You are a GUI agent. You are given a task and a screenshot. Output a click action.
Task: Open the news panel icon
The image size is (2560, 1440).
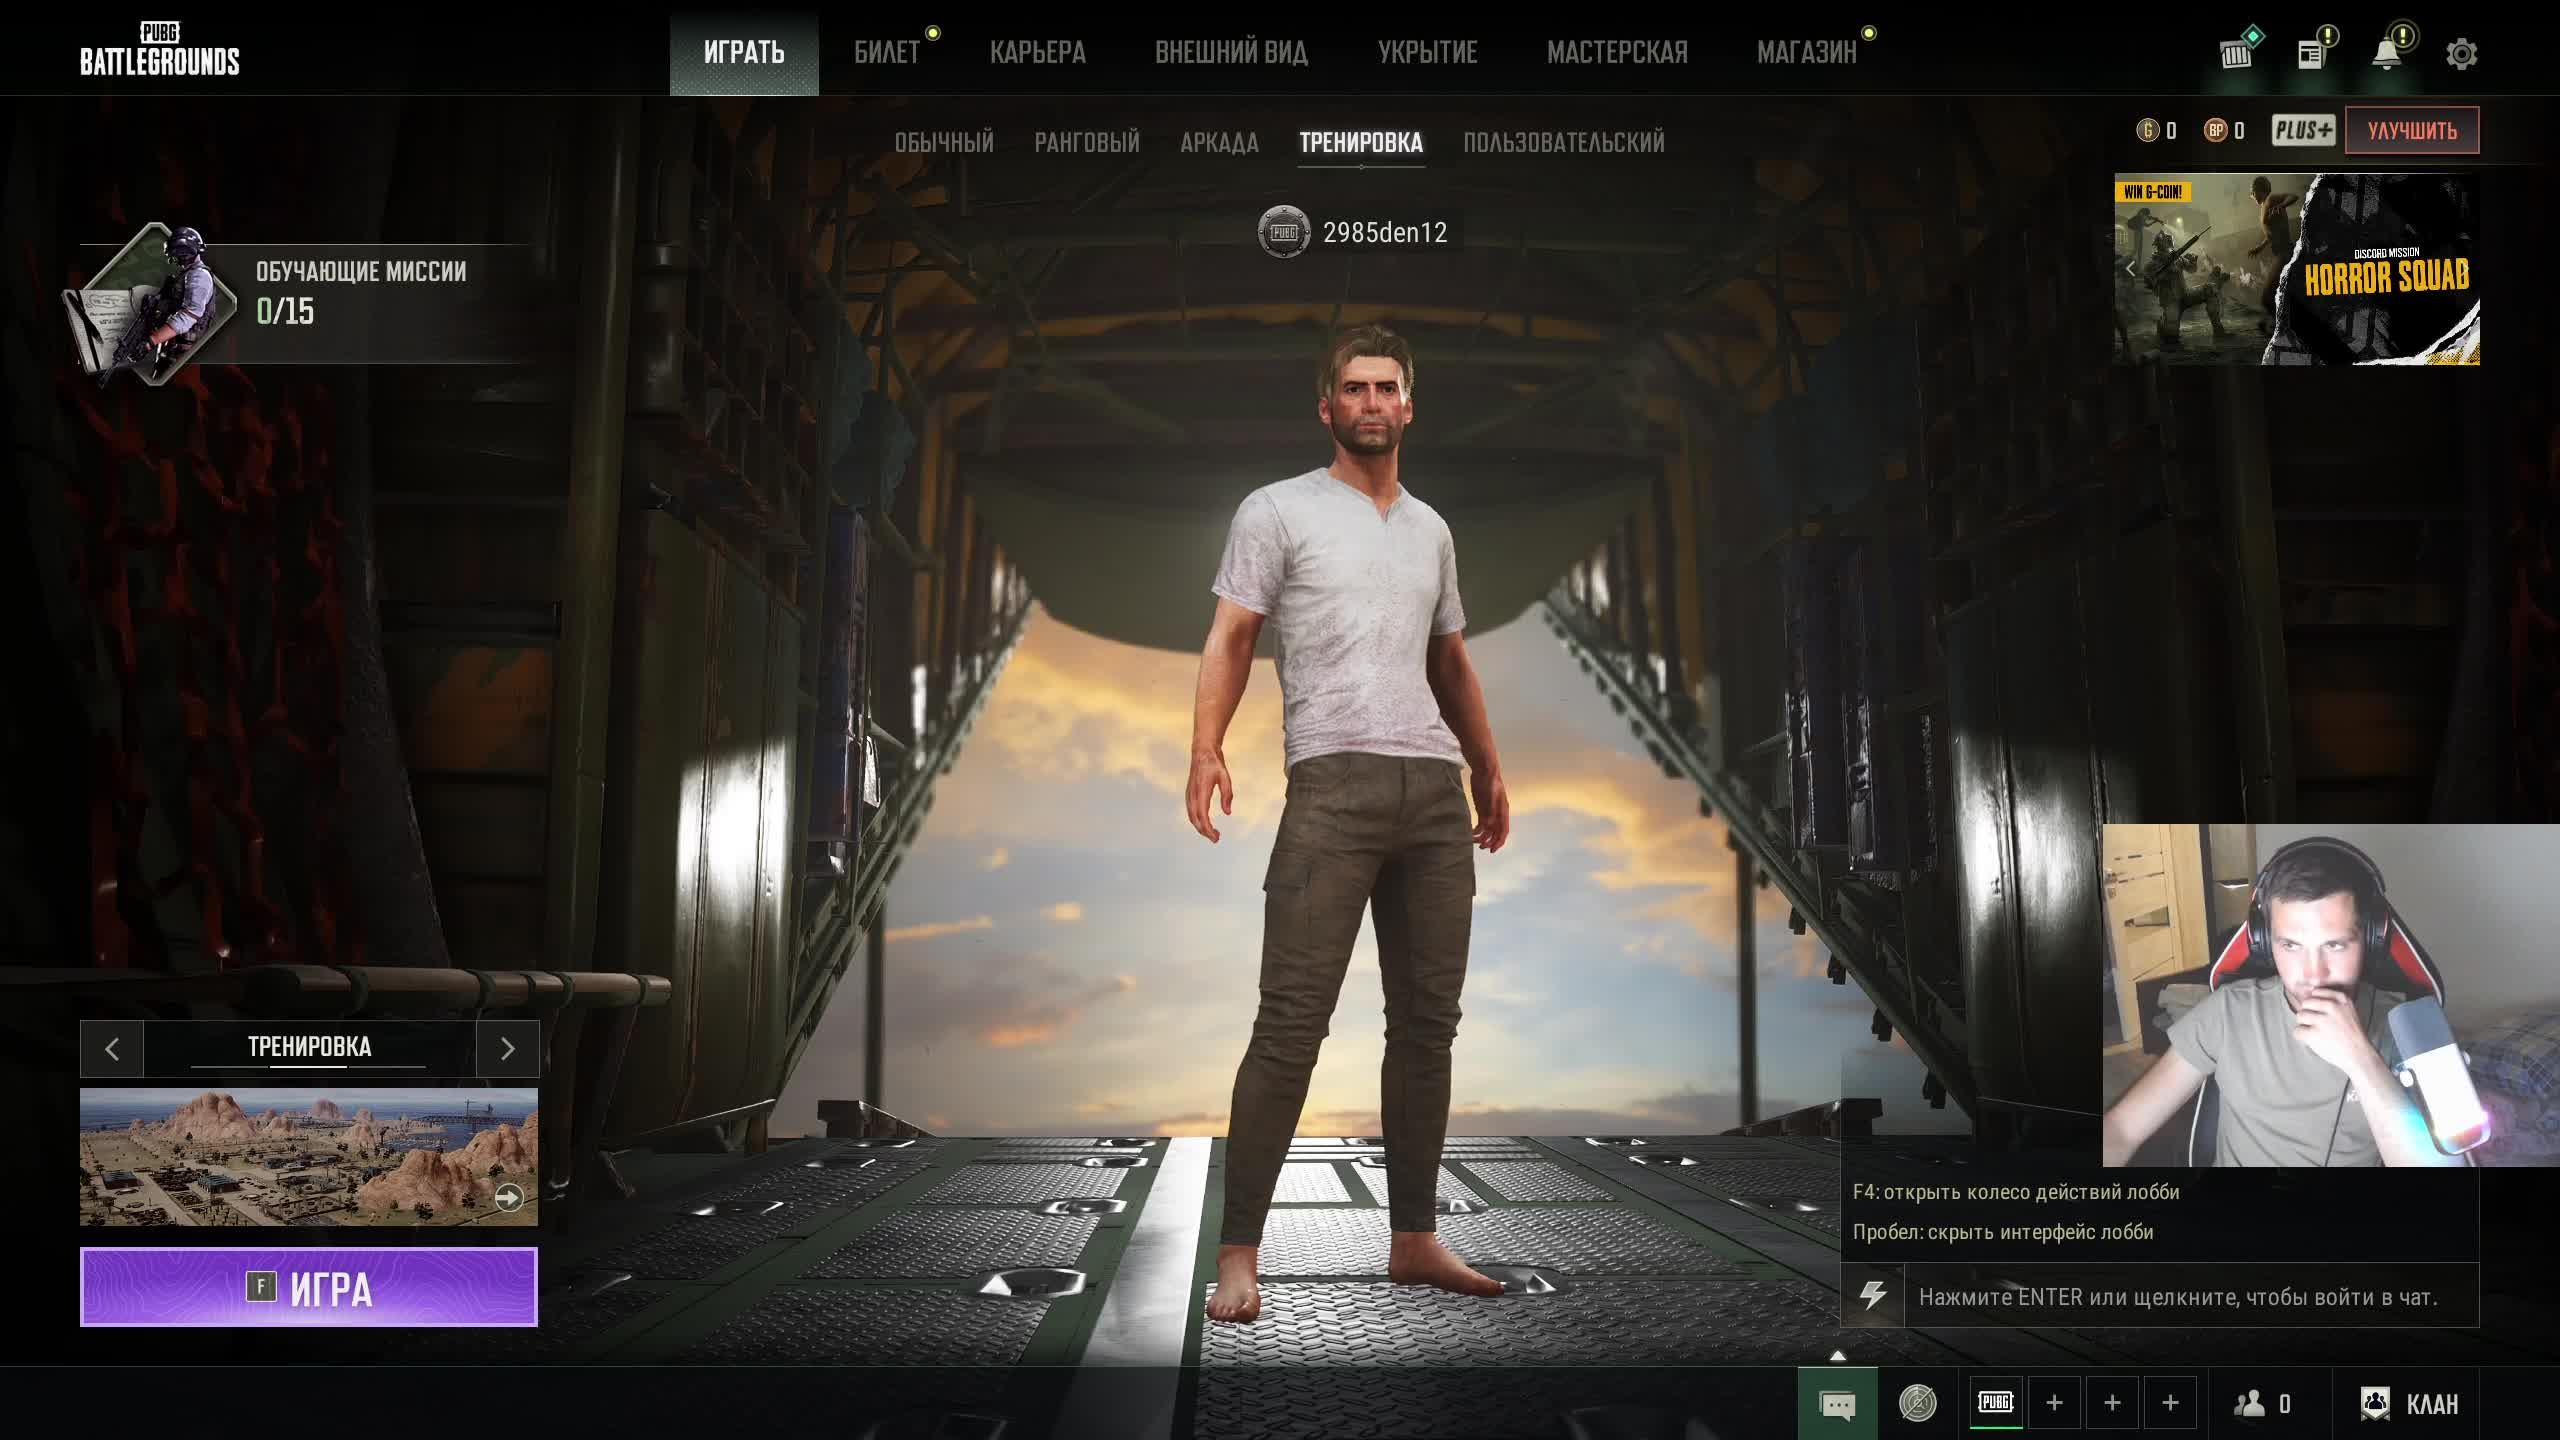2312,55
